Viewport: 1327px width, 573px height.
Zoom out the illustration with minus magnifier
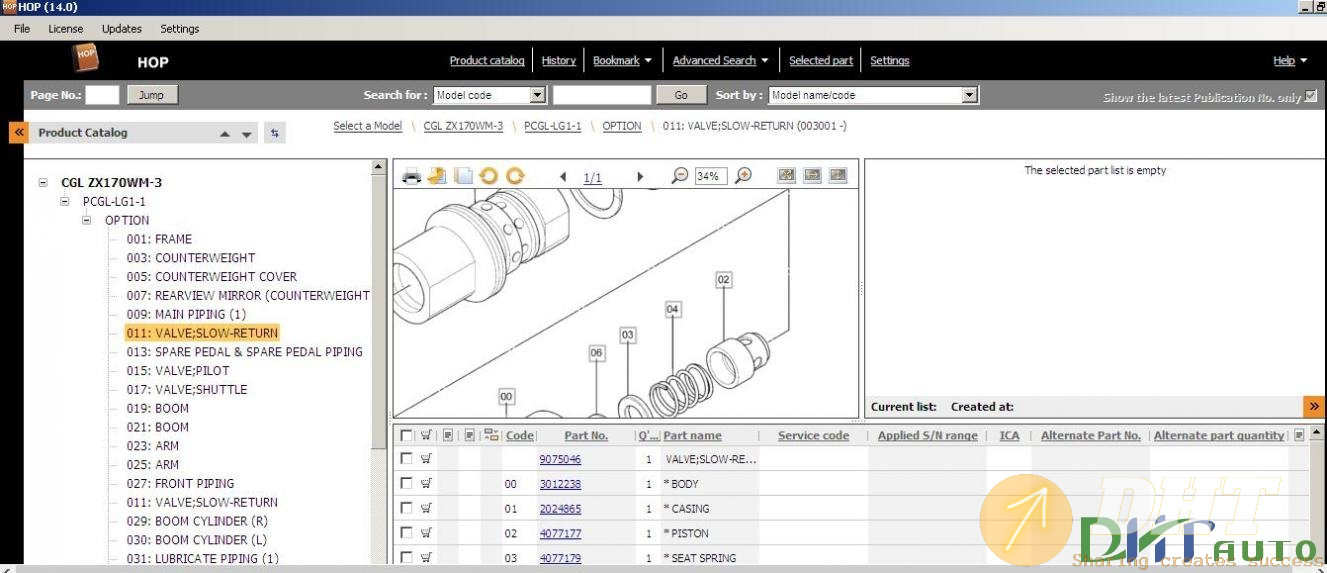680,176
